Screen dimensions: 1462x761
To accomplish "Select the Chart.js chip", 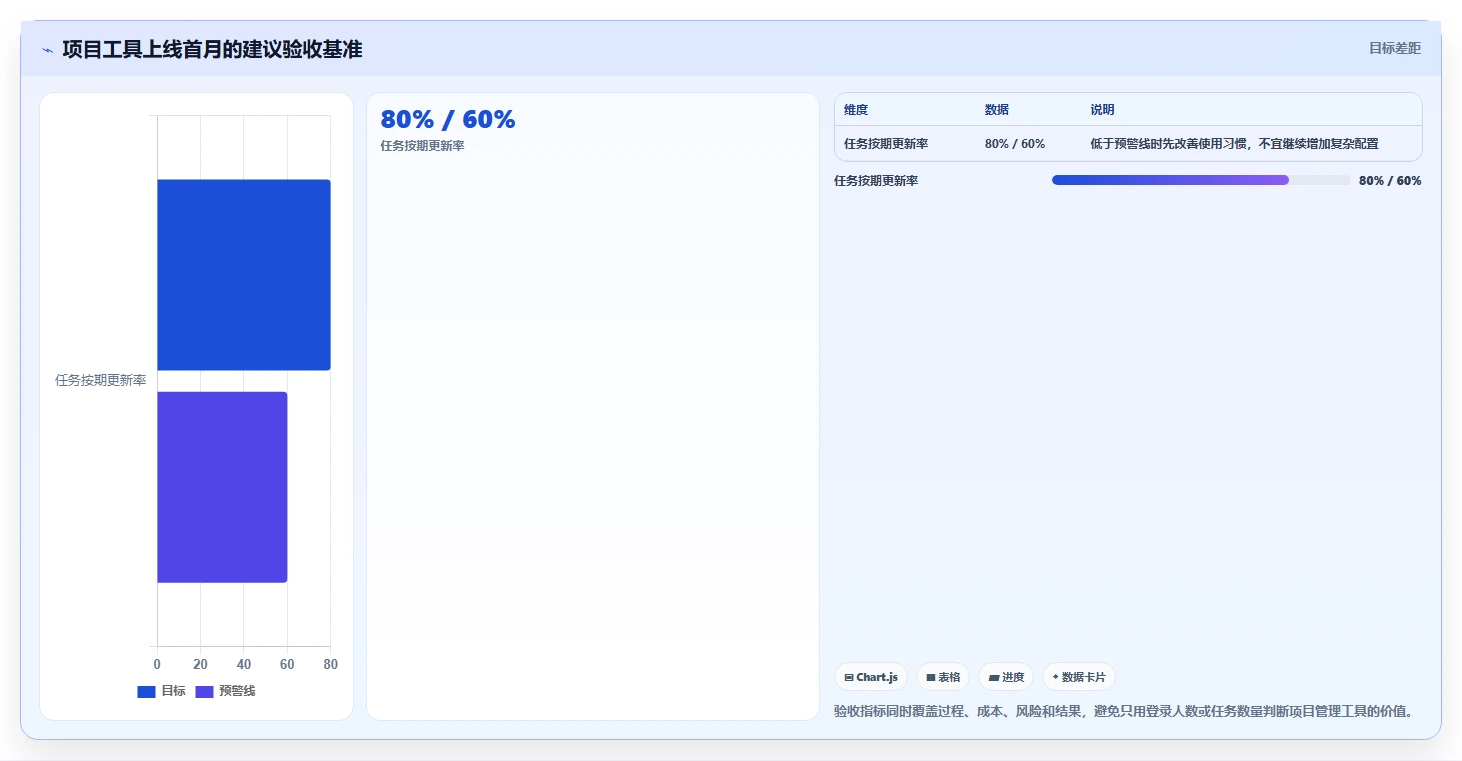I will [871, 677].
